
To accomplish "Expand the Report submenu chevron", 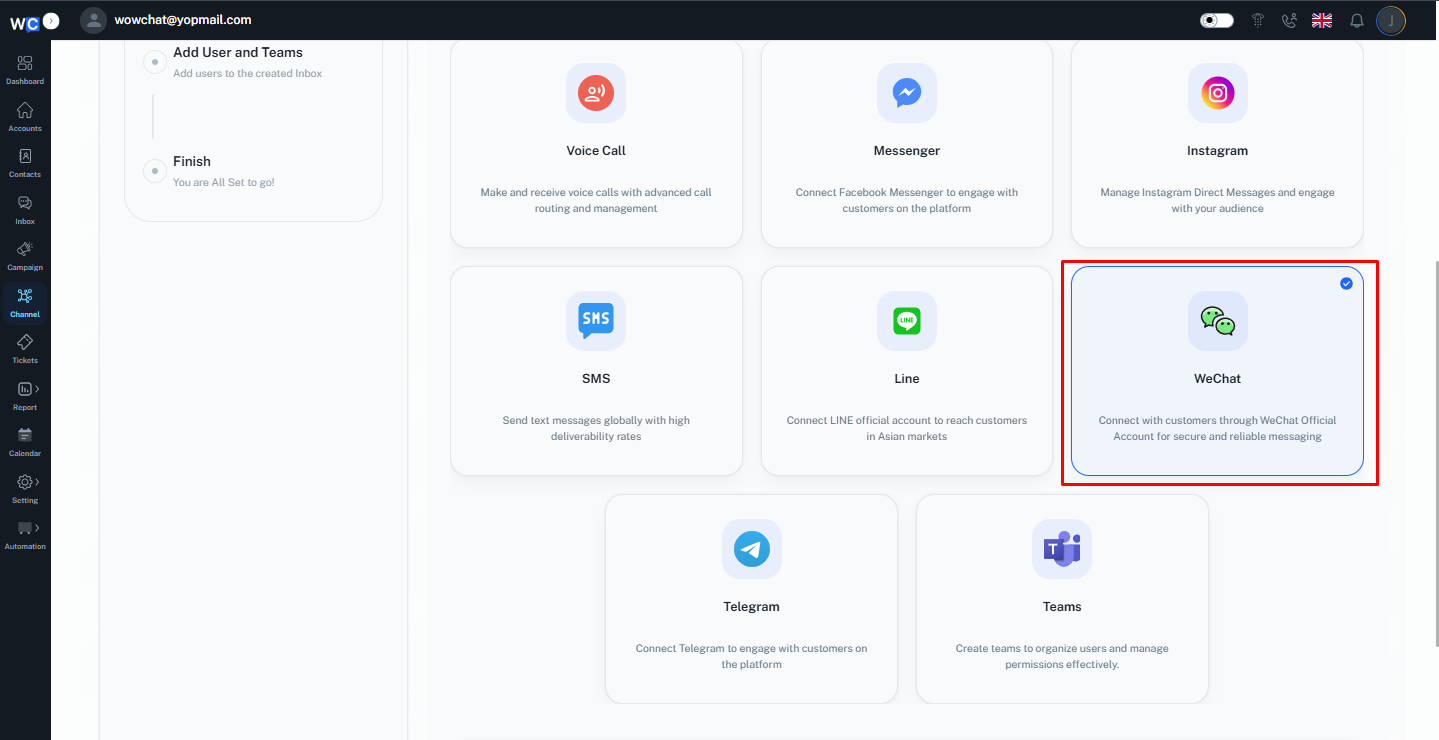I will click(x=37, y=388).
